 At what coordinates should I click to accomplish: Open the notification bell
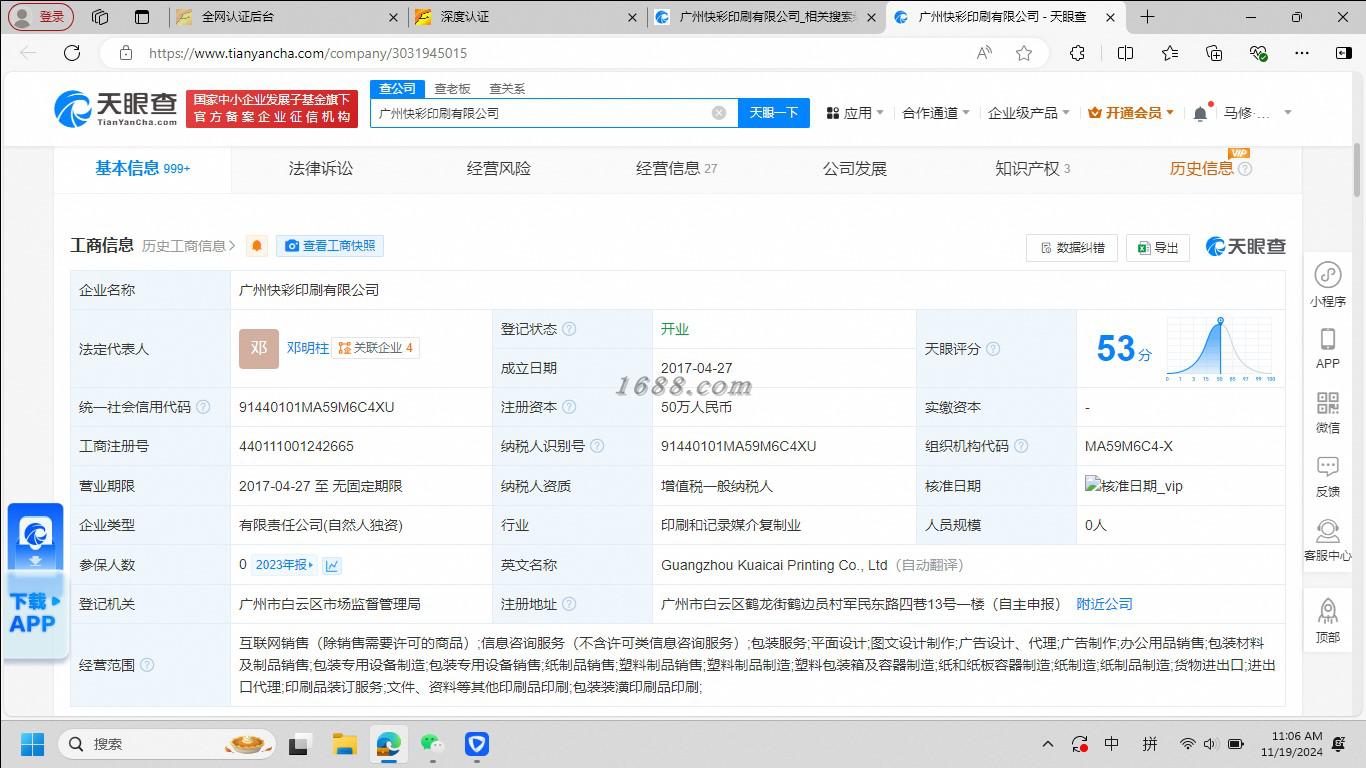pyautogui.click(x=1200, y=113)
